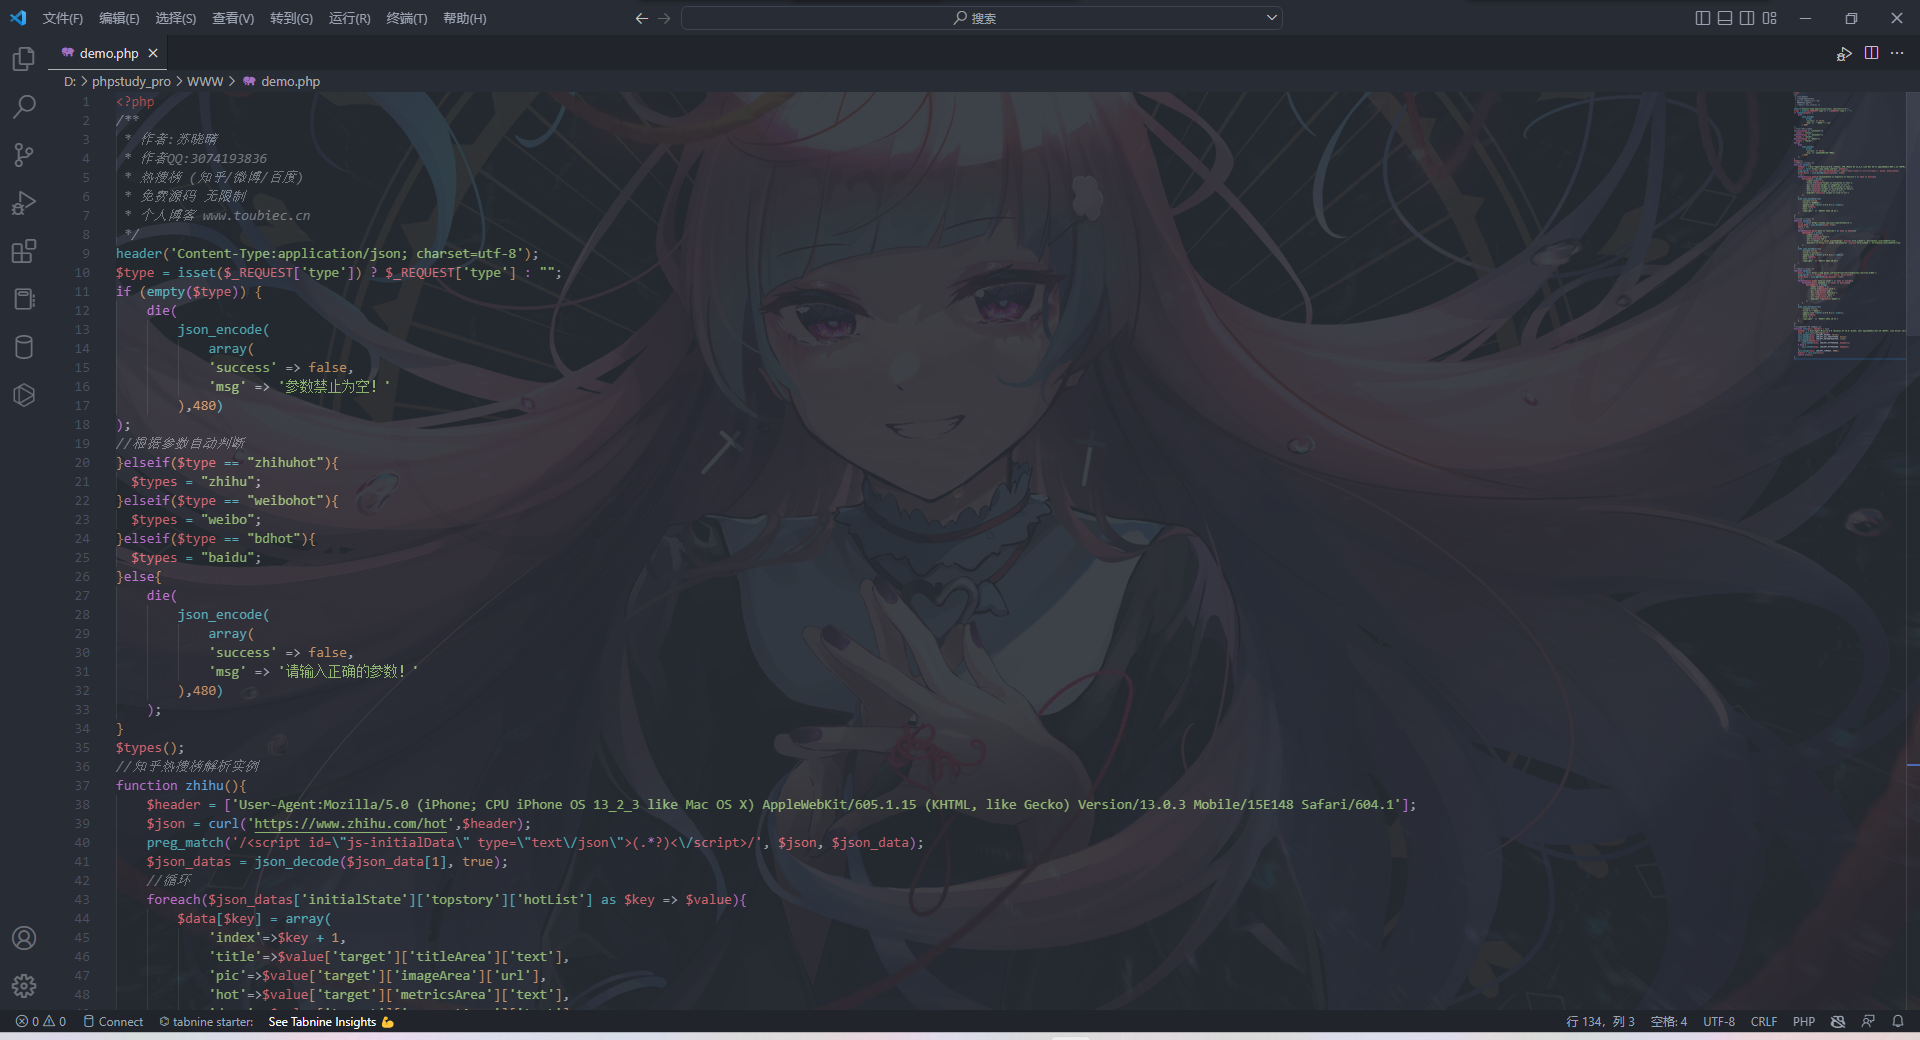Open the 终端(T) menu

coord(406,18)
